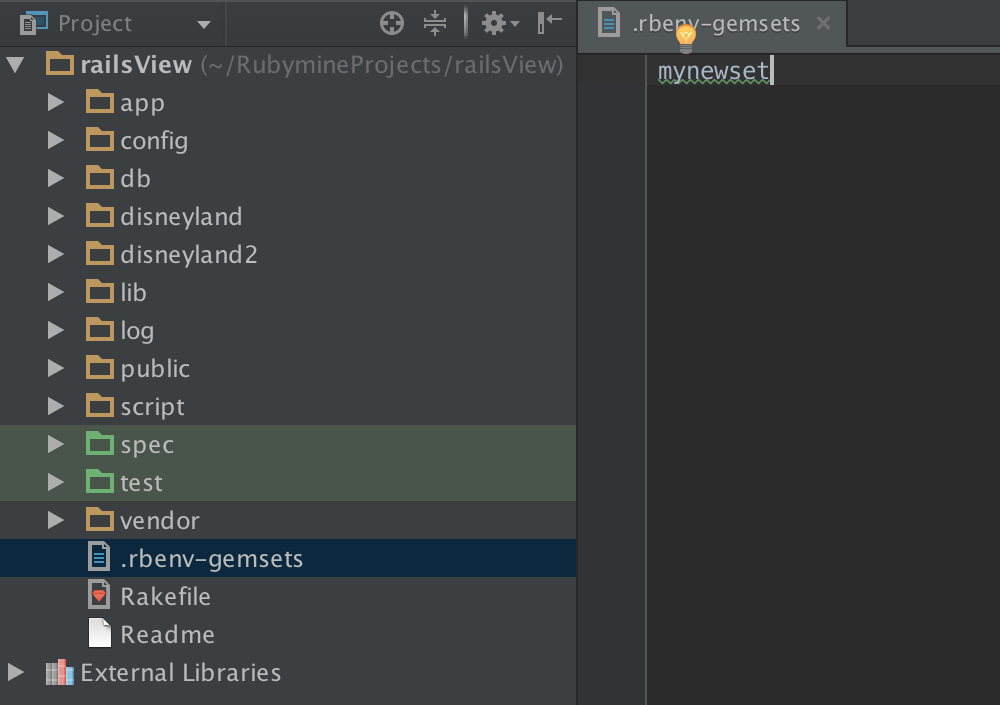Expand the log folder
This screenshot has height=705, width=1000.
coord(56,330)
